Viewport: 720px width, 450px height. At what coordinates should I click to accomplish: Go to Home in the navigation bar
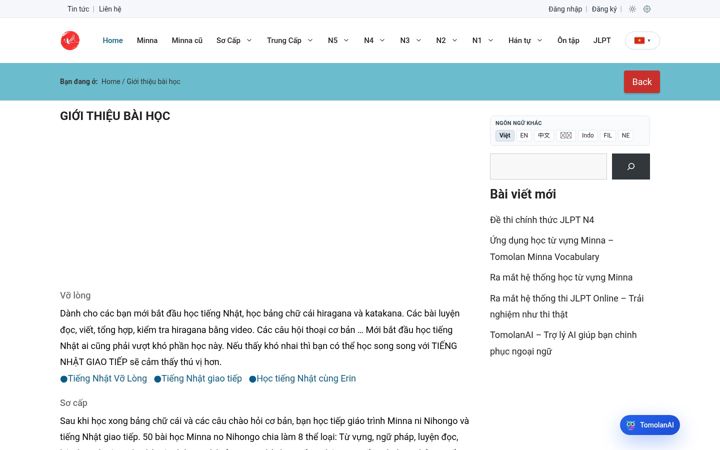click(112, 40)
